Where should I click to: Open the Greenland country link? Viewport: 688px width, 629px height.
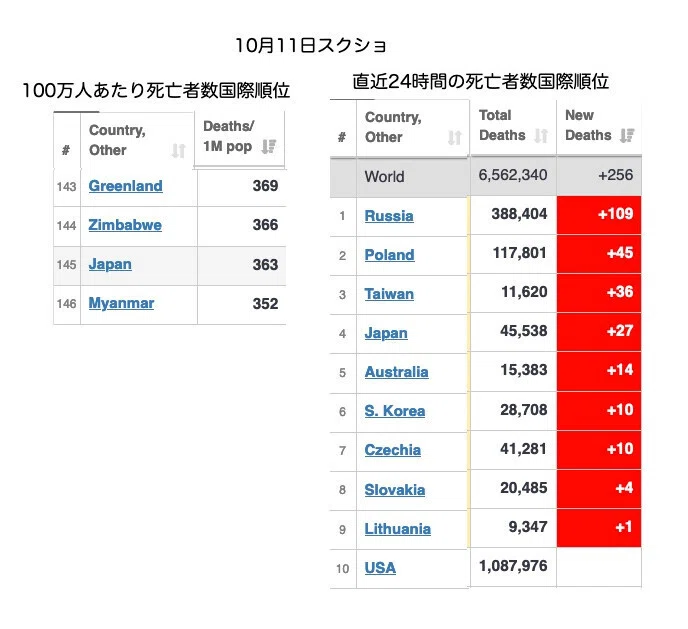(125, 186)
